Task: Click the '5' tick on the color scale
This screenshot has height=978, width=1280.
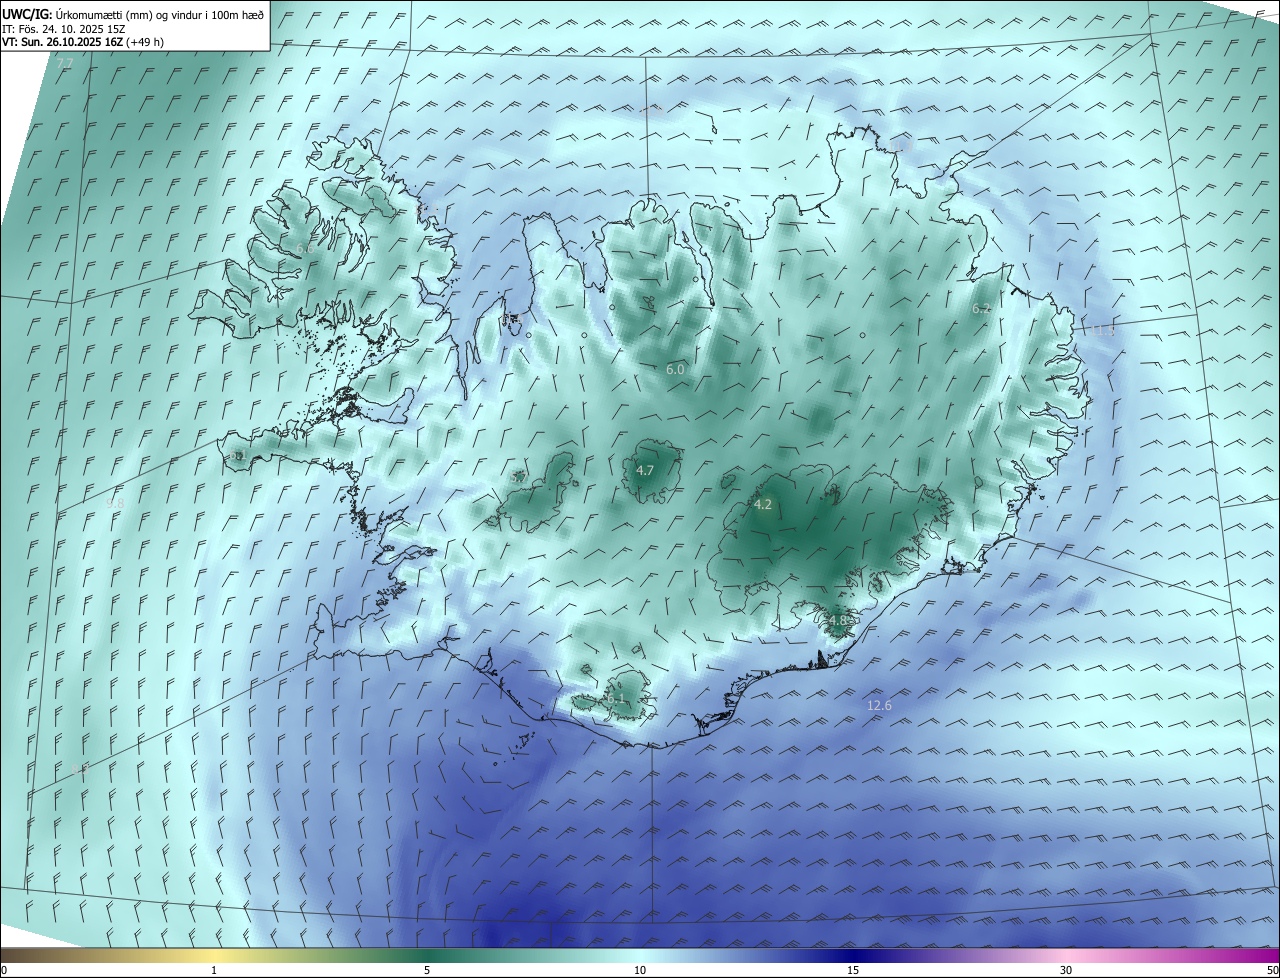Action: (x=427, y=970)
